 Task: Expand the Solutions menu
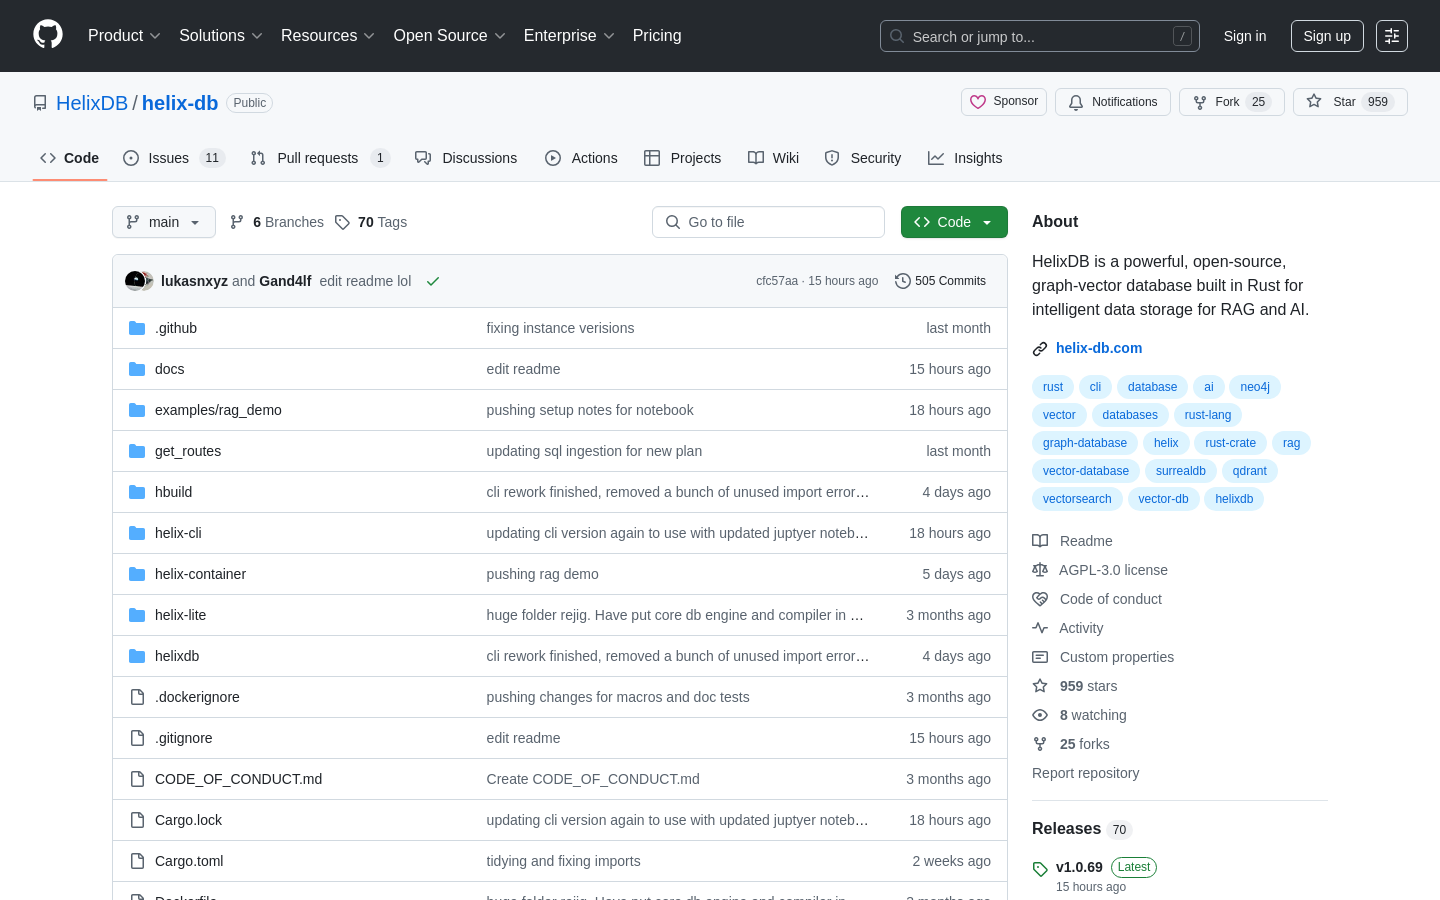(x=221, y=36)
